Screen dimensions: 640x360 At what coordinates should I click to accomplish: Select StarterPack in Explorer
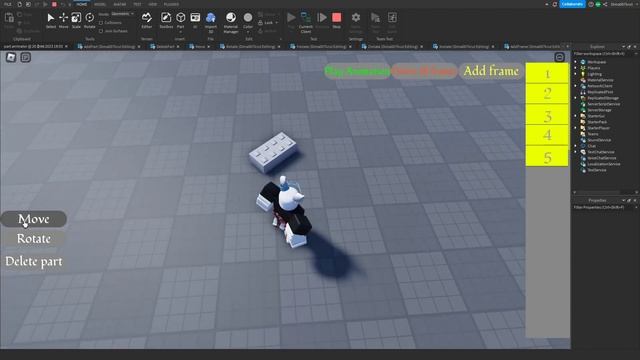coord(597,122)
